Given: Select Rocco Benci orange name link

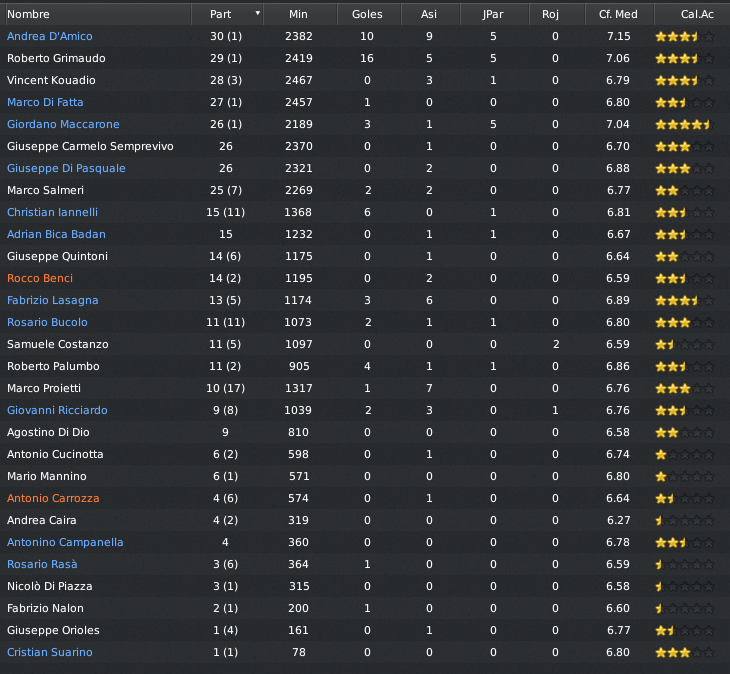Looking at the screenshot, I should (40, 278).
